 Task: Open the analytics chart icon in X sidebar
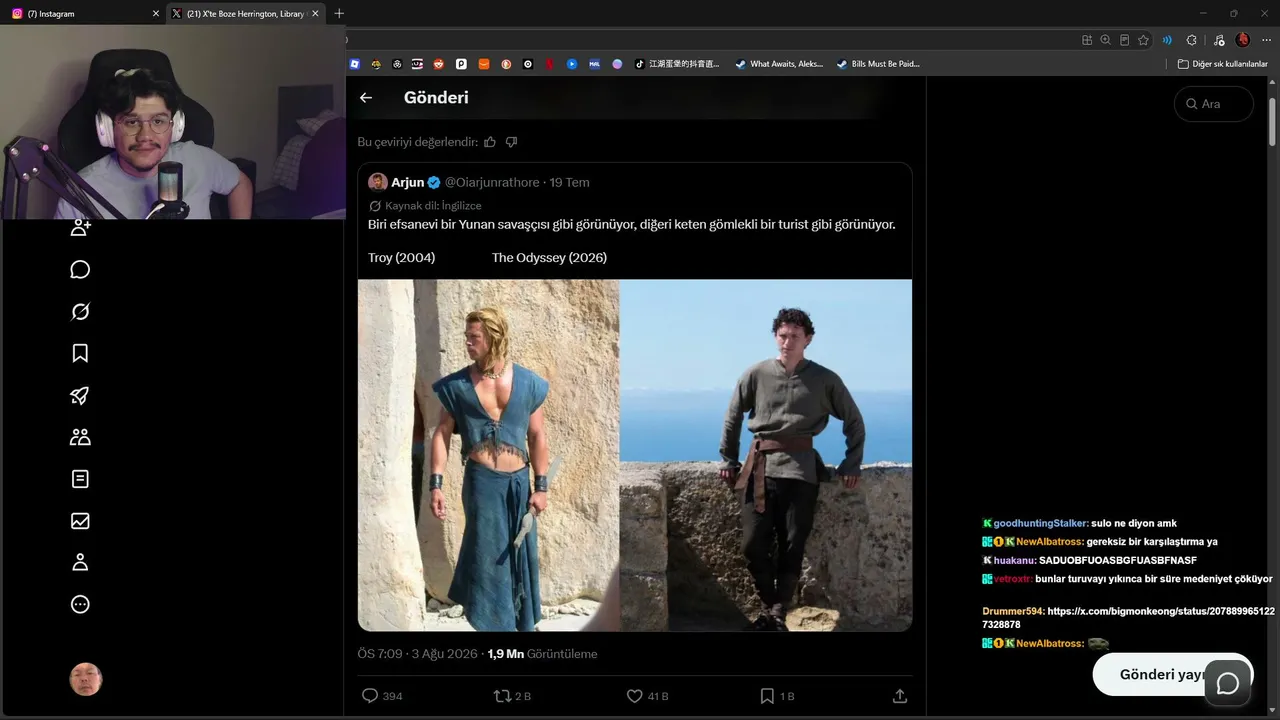[x=81, y=521]
